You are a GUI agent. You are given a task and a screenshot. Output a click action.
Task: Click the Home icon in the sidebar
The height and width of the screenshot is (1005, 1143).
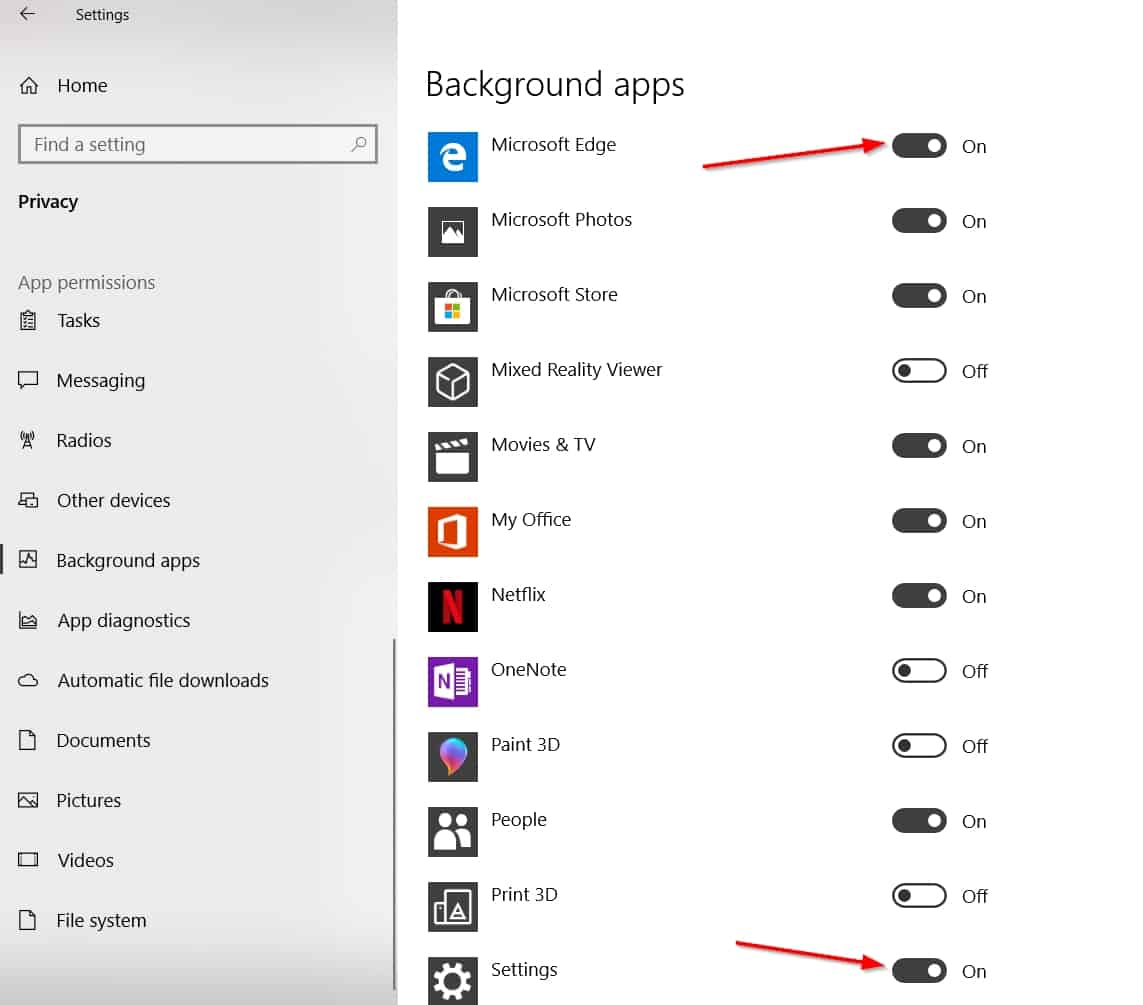click(28, 85)
